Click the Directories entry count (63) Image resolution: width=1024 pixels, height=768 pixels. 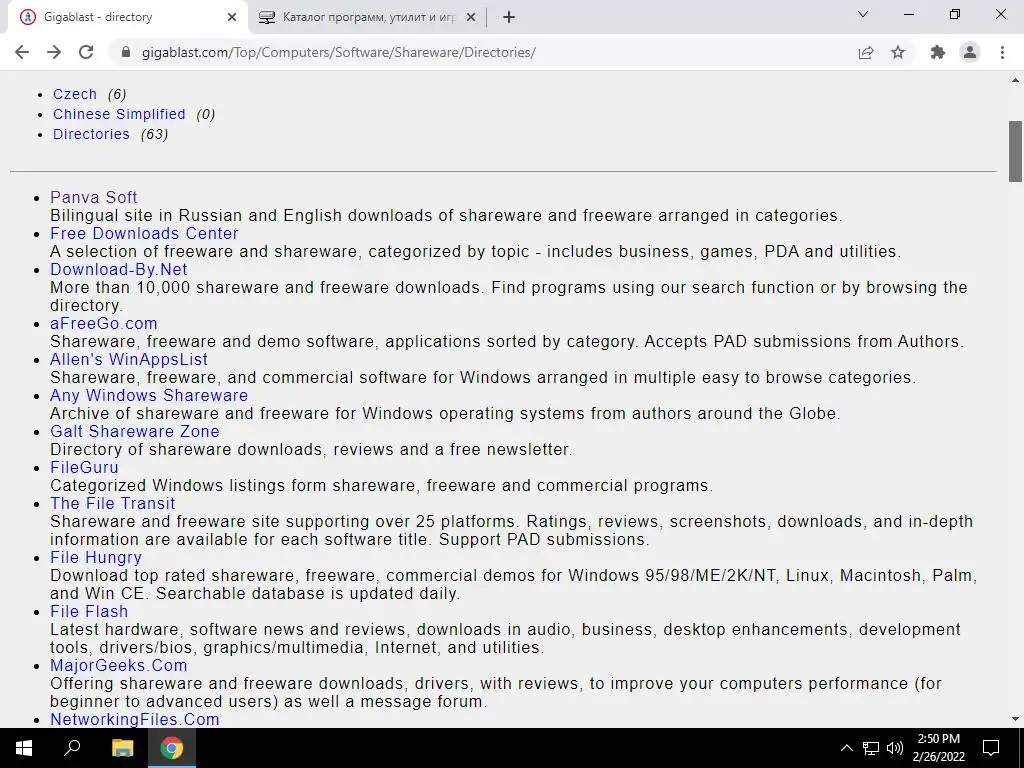pyautogui.click(x=154, y=134)
